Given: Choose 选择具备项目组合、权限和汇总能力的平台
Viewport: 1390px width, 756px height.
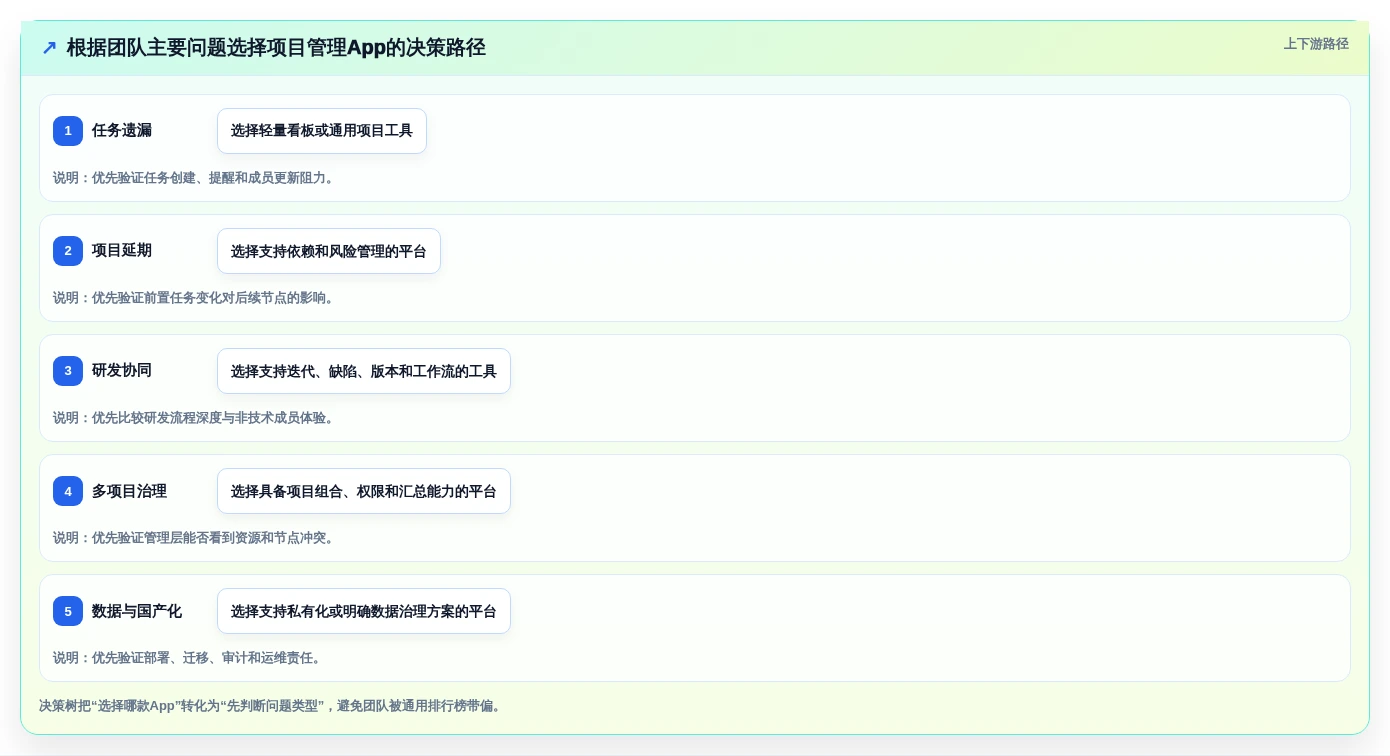Looking at the screenshot, I should [364, 491].
